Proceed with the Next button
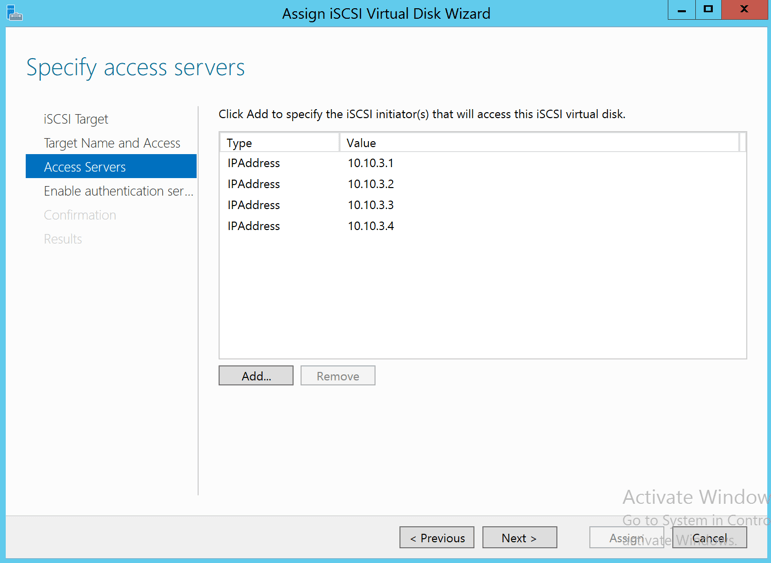 (519, 538)
